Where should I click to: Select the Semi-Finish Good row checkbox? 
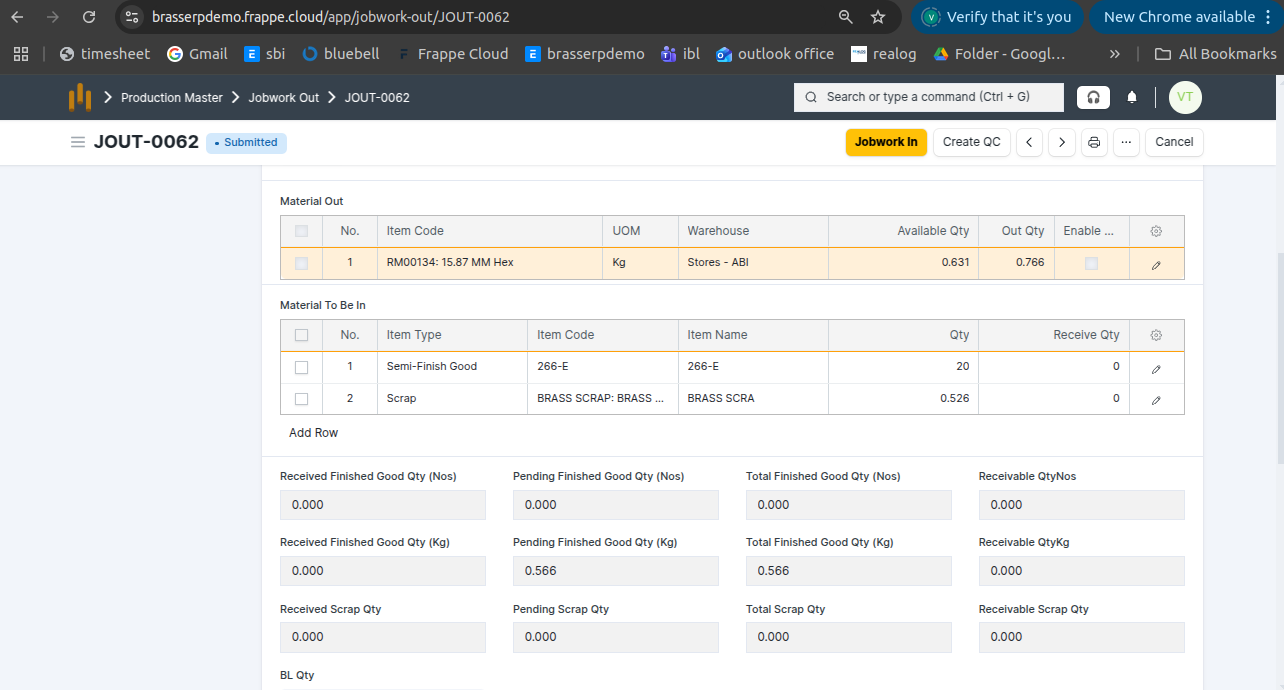[301, 367]
